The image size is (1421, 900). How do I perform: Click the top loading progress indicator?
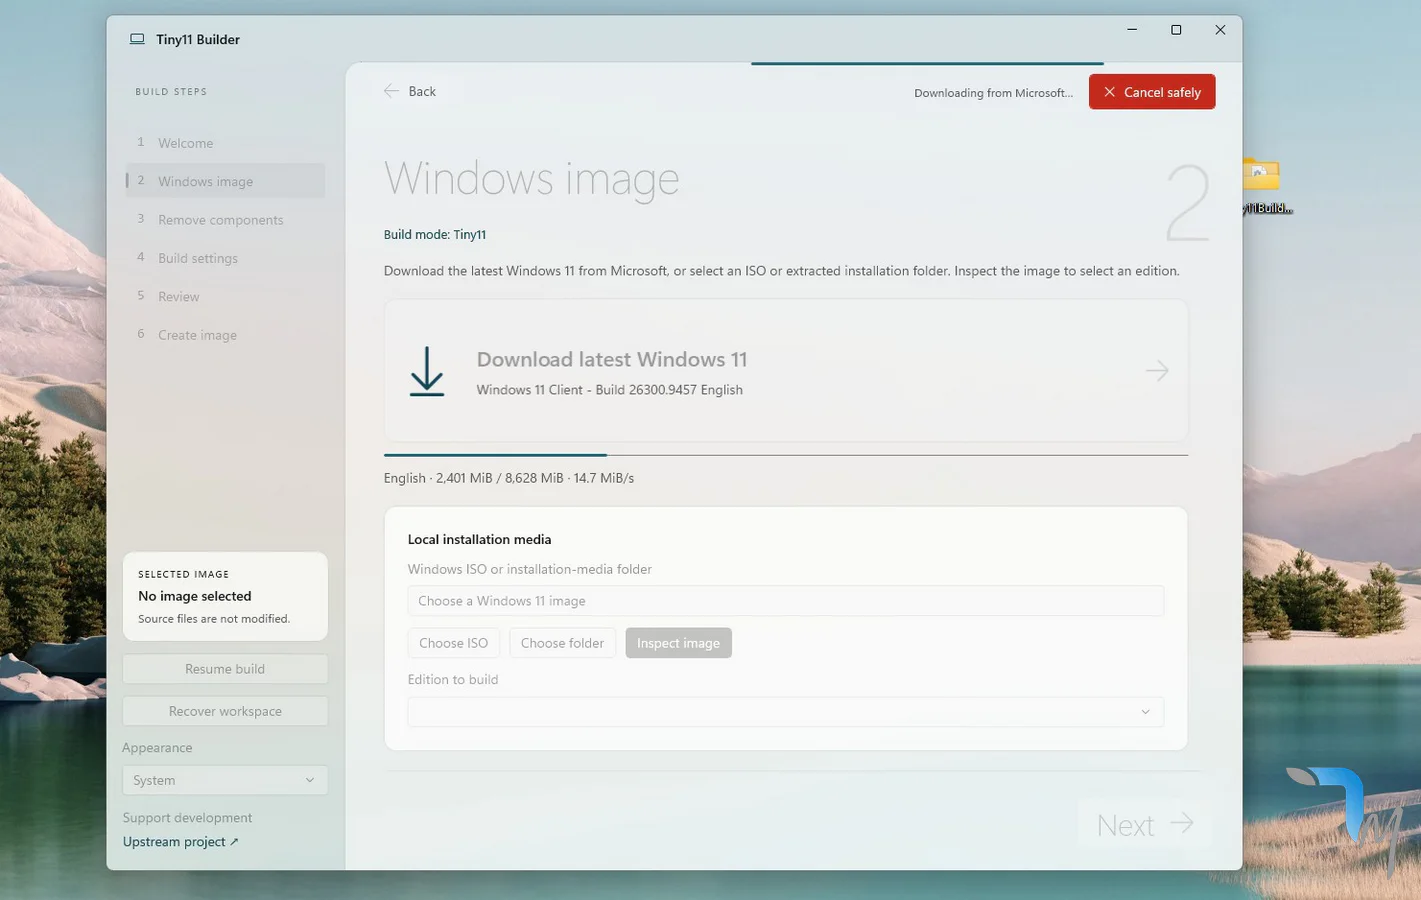927,63
